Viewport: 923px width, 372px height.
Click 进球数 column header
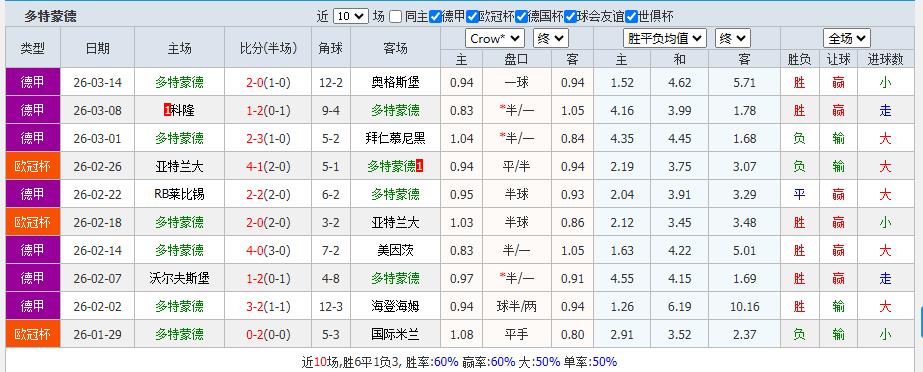pos(885,59)
